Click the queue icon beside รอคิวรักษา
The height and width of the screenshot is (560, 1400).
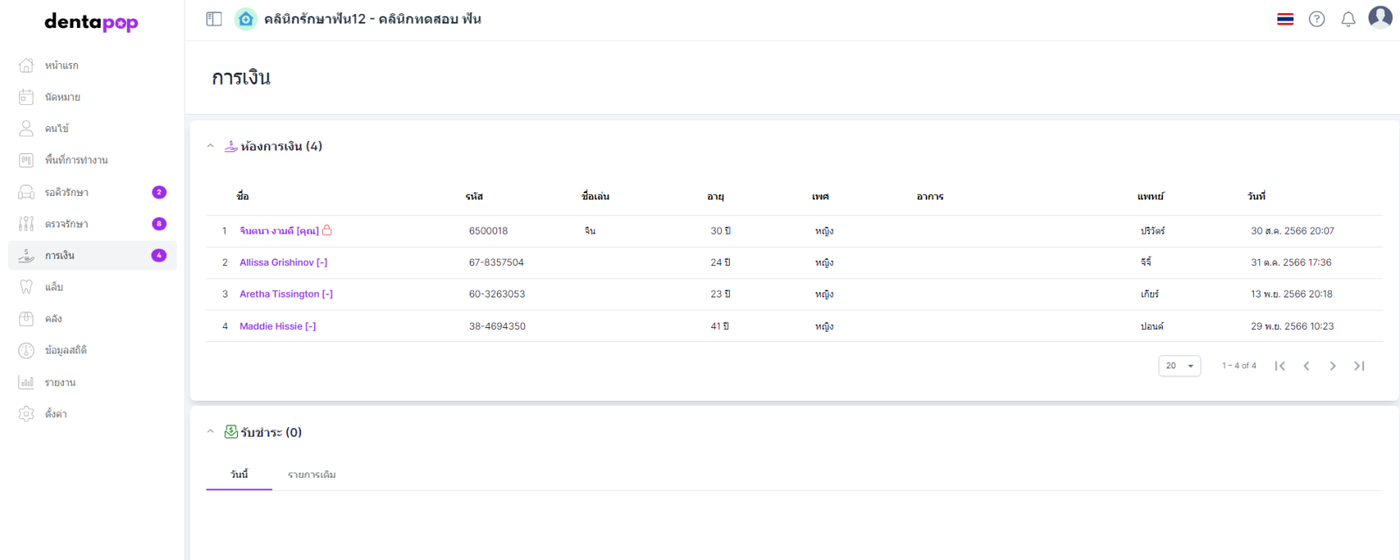point(27,192)
